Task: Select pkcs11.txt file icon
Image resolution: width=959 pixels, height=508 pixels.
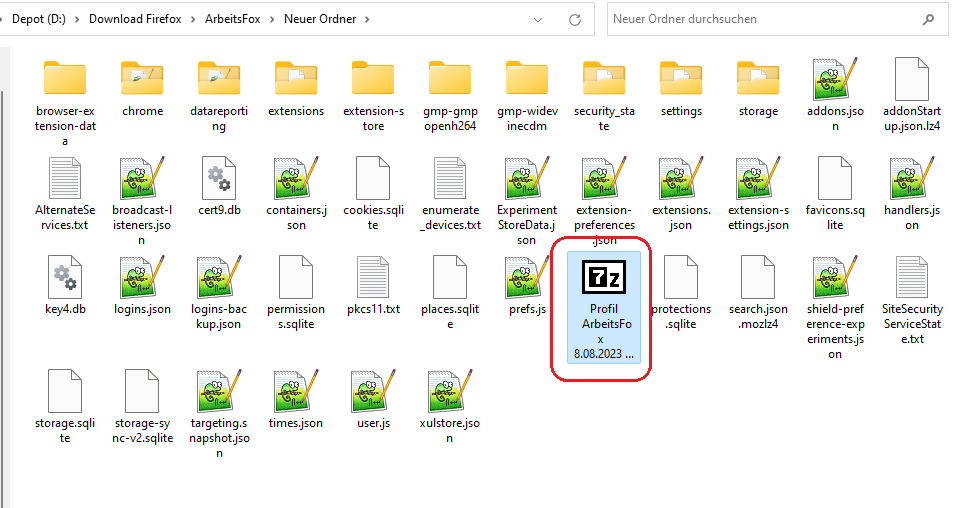Action: tap(373, 277)
